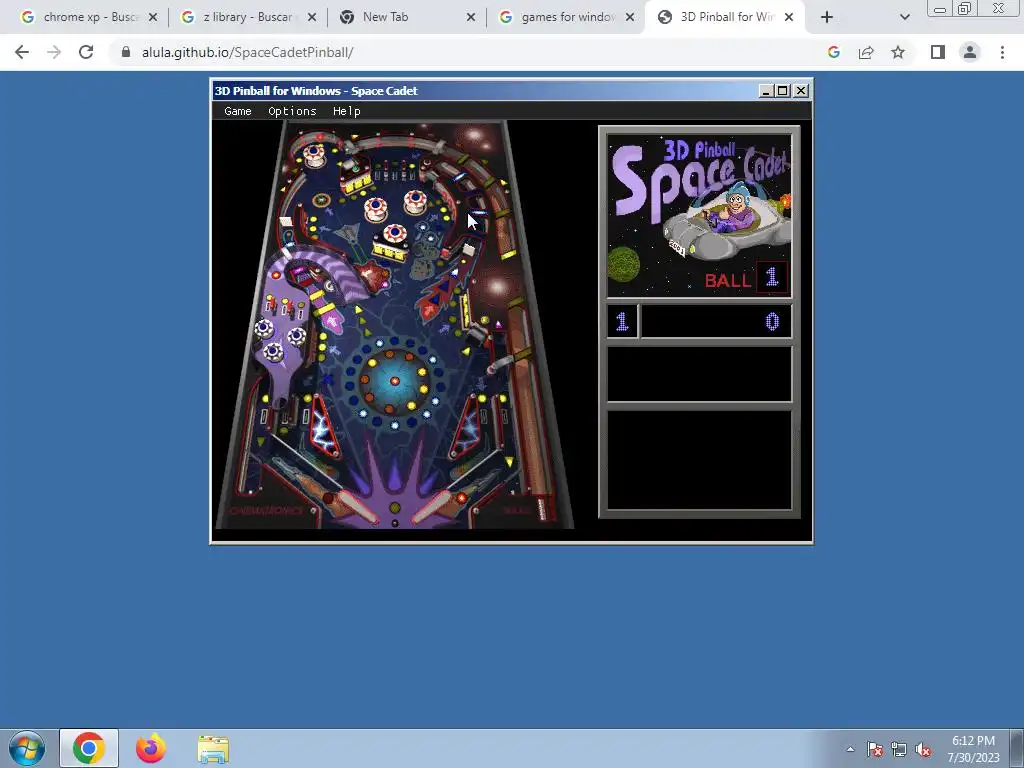Reload the current page
Screen dimensions: 1024x768
click(x=86, y=52)
